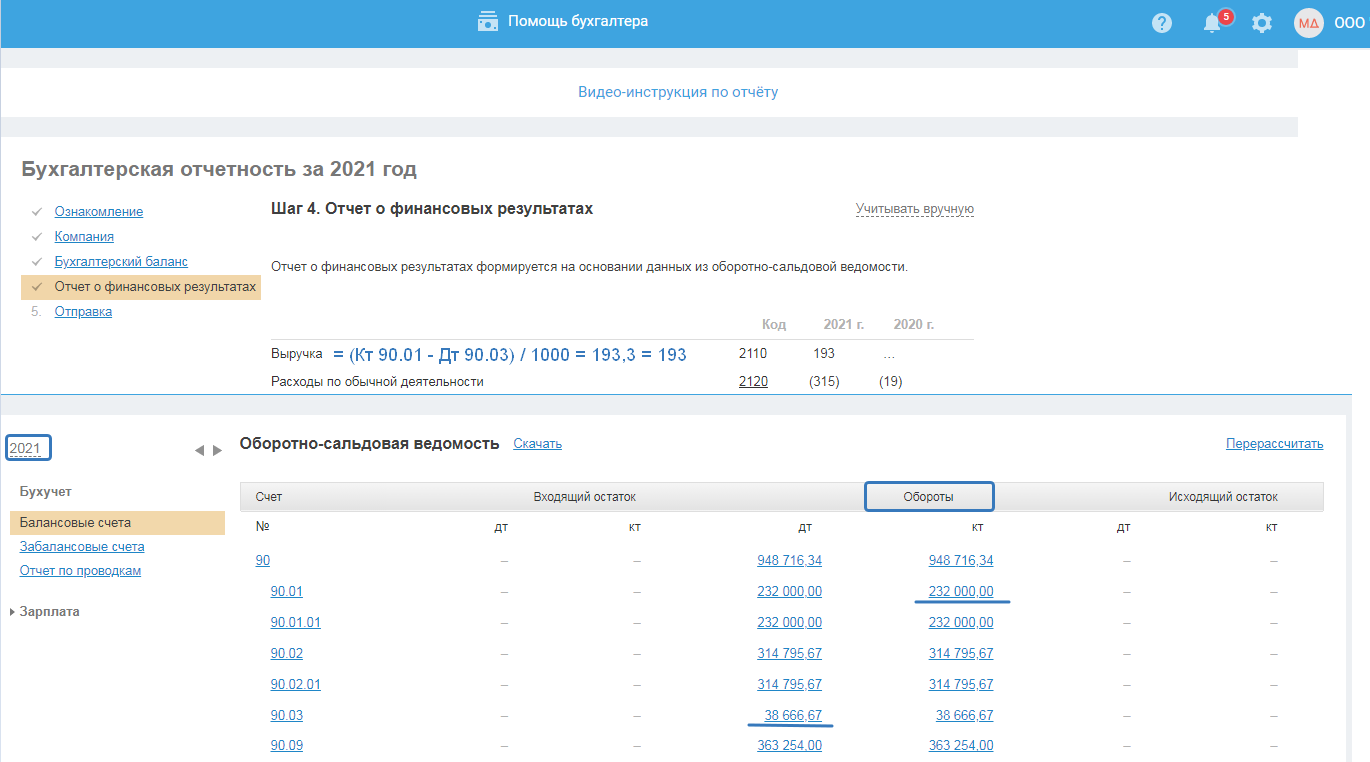Image resolution: width=1370 pixels, height=762 pixels.
Task: Download the statement via Скачать
Action: pyautogui.click(x=537, y=444)
